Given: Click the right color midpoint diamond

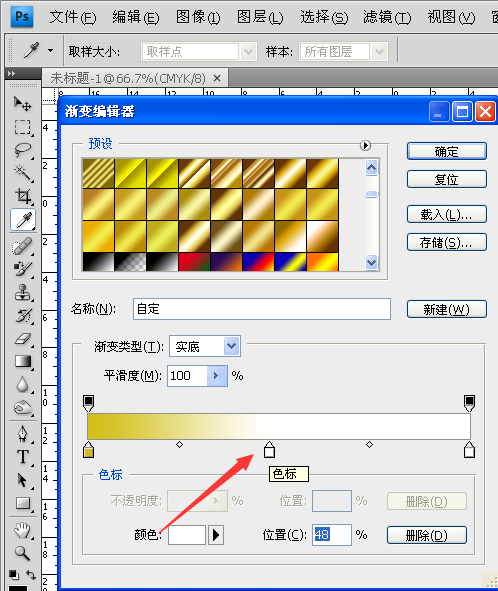Looking at the screenshot, I should click(x=369, y=445).
